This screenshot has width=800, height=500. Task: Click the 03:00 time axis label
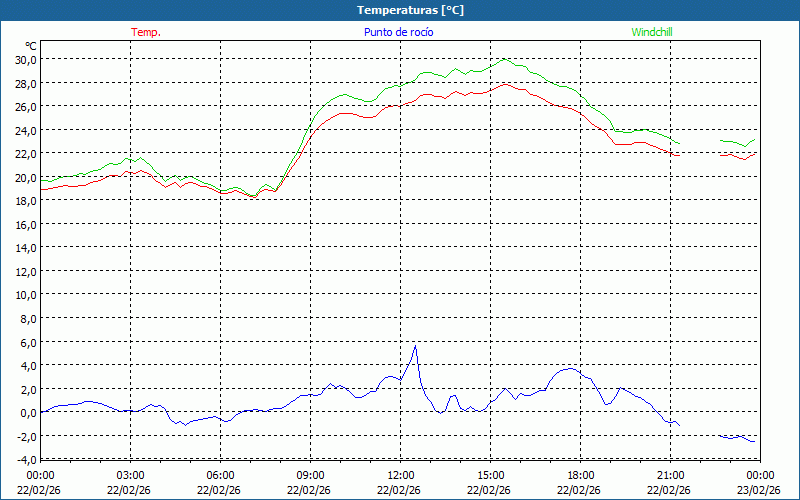(130, 475)
